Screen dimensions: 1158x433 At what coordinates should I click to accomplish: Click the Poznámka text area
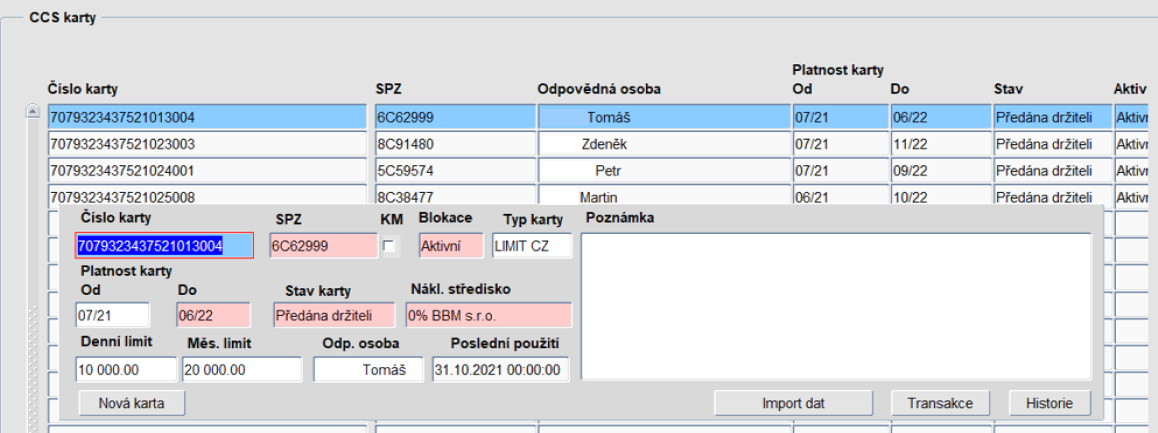point(836,306)
